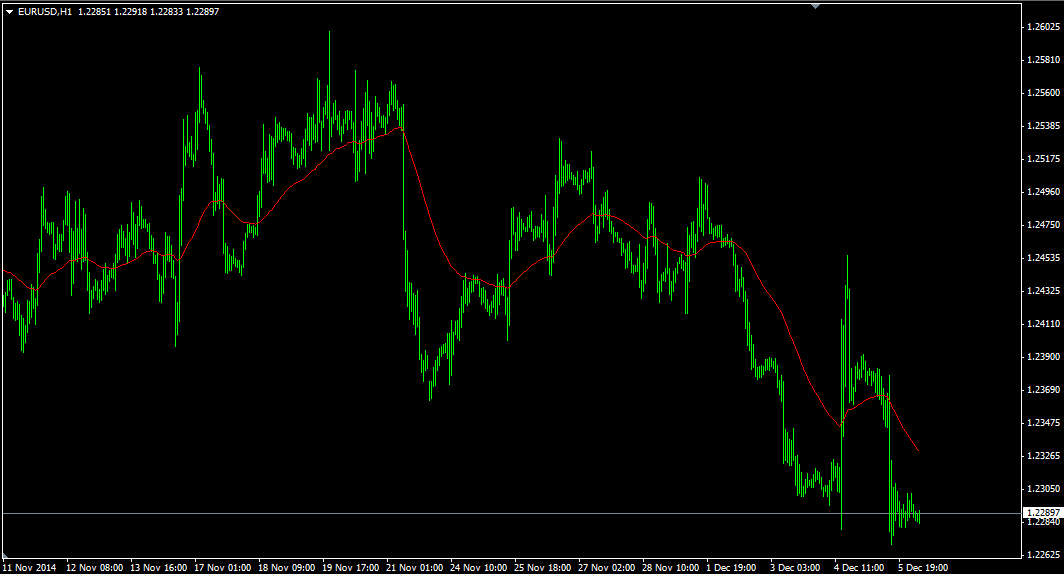Click the 1.25600 price scale label
The width and height of the screenshot is (1064, 574).
(1044, 93)
